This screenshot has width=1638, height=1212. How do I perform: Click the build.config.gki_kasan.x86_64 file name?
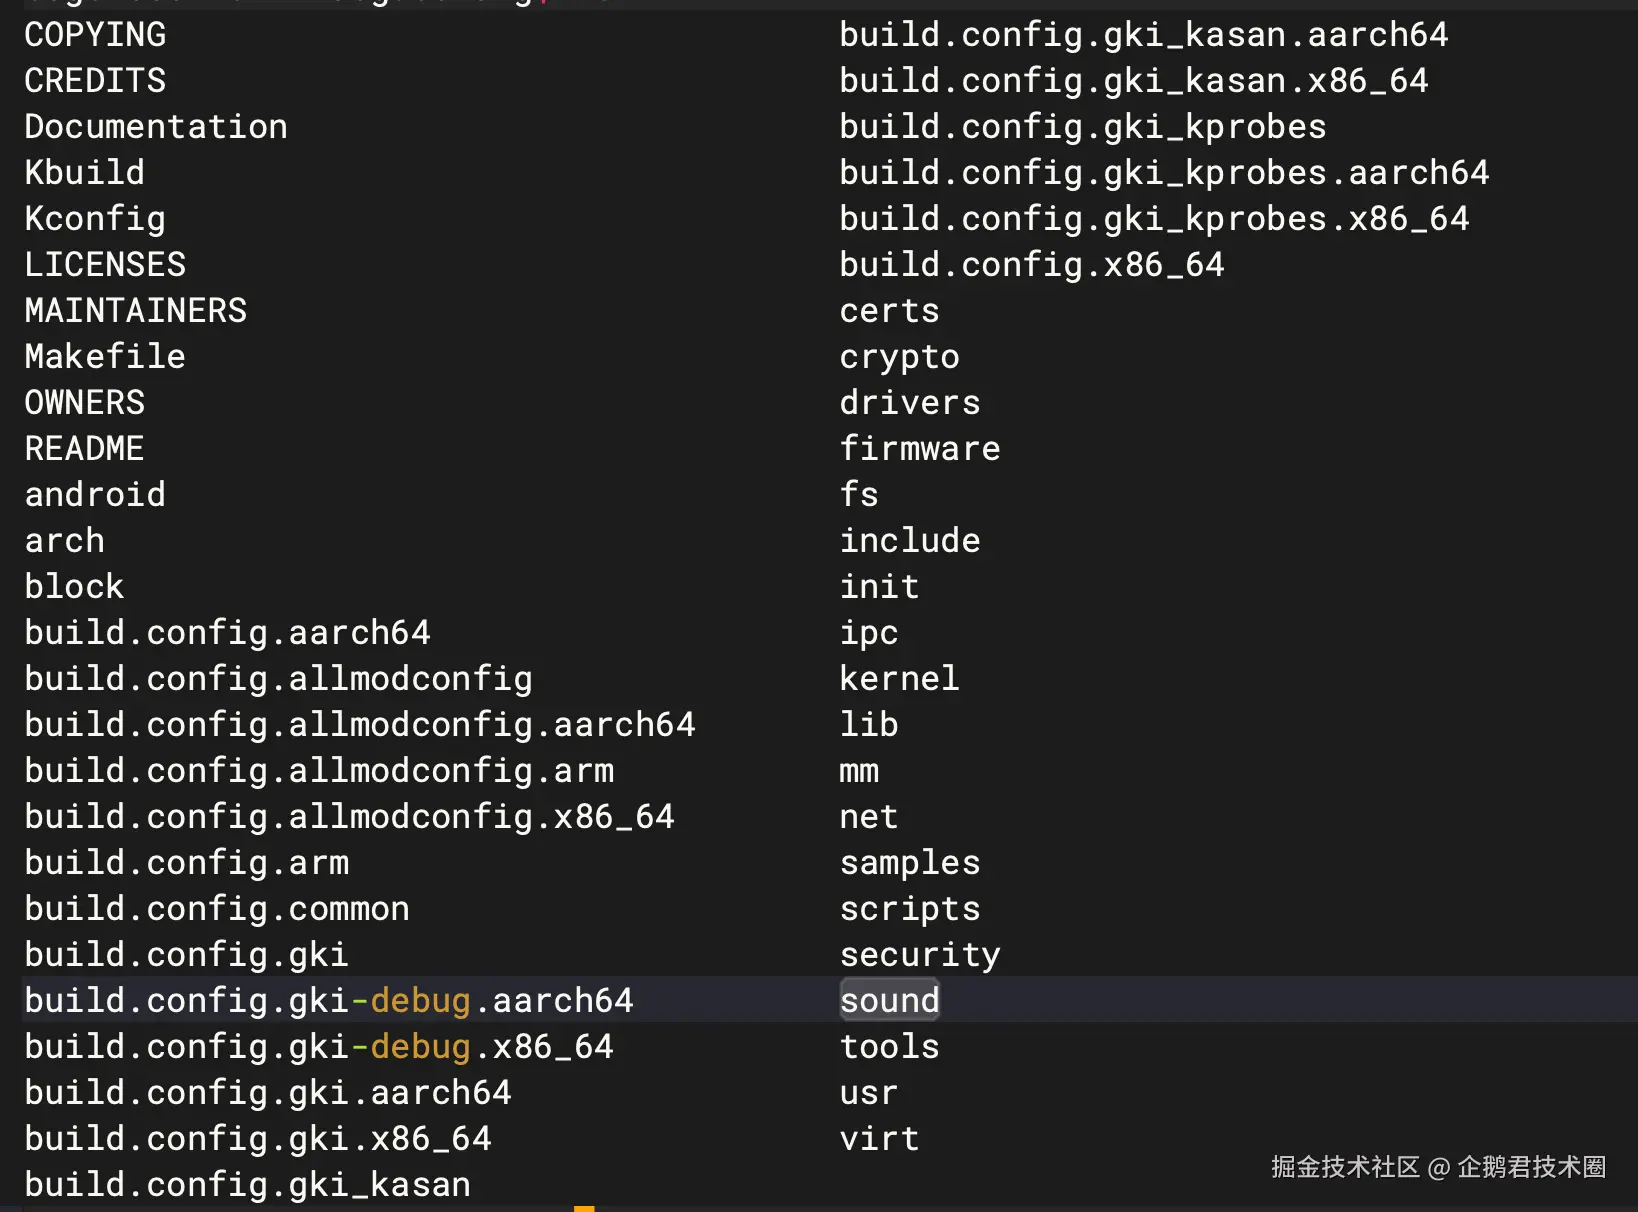[1134, 81]
